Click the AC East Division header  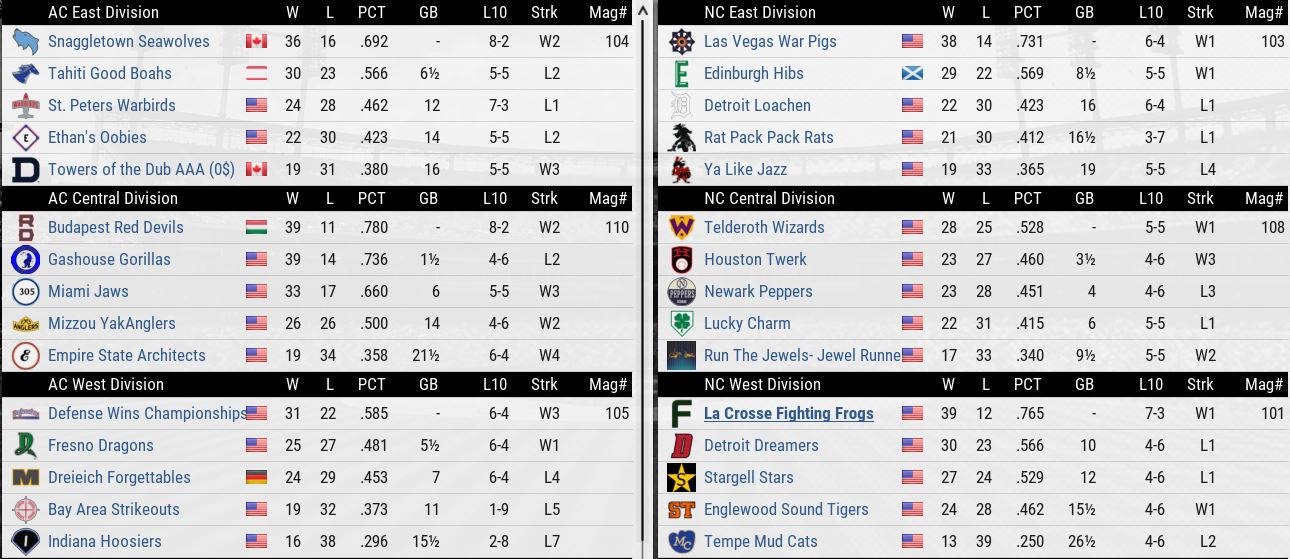tap(103, 12)
